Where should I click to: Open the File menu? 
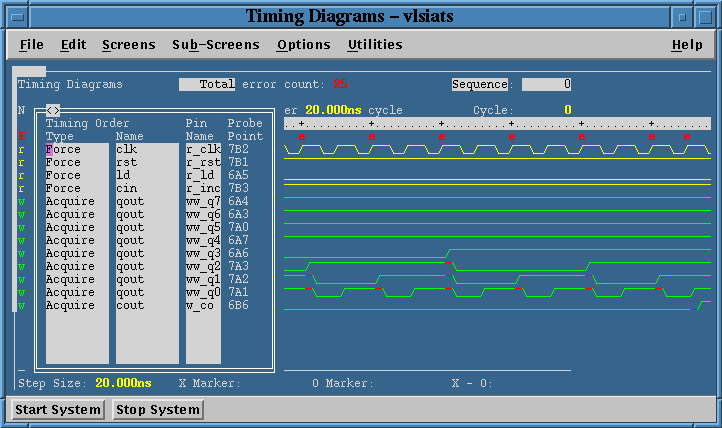[x=31, y=45]
